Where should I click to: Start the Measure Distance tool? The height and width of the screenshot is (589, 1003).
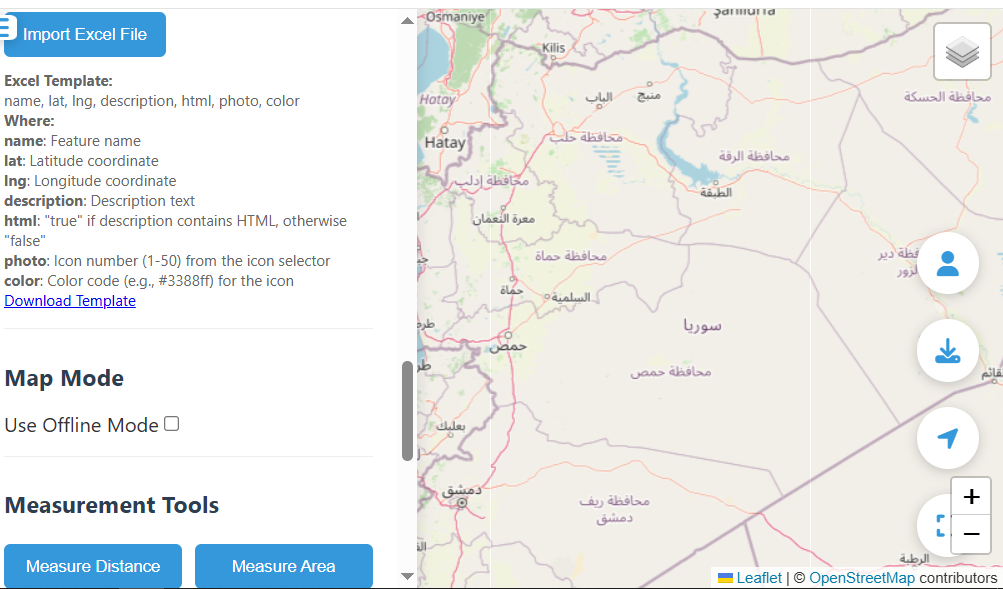coord(93,566)
